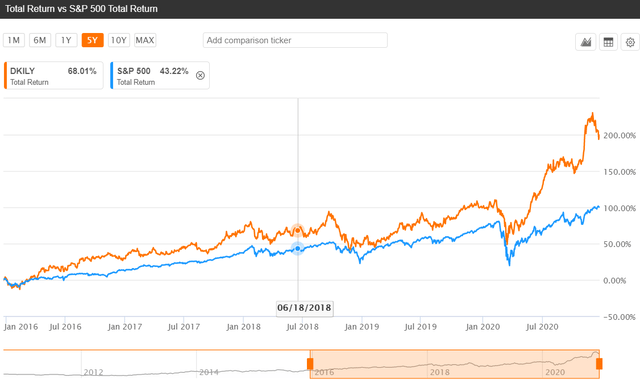Click the Jul 2020 x-axis label
This screenshot has width=640, height=387.
click(542, 327)
